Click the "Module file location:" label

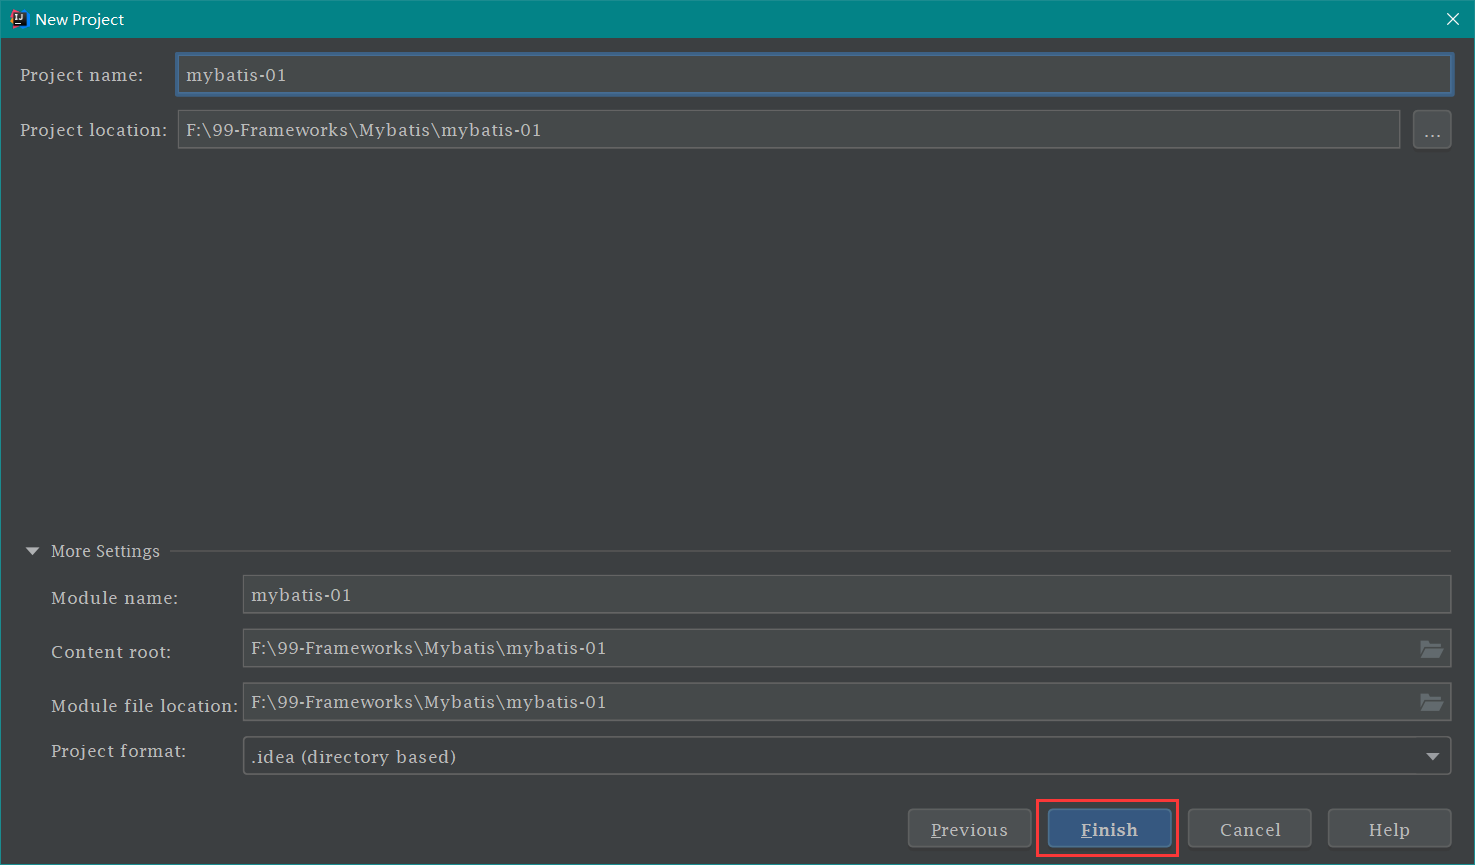click(x=144, y=706)
